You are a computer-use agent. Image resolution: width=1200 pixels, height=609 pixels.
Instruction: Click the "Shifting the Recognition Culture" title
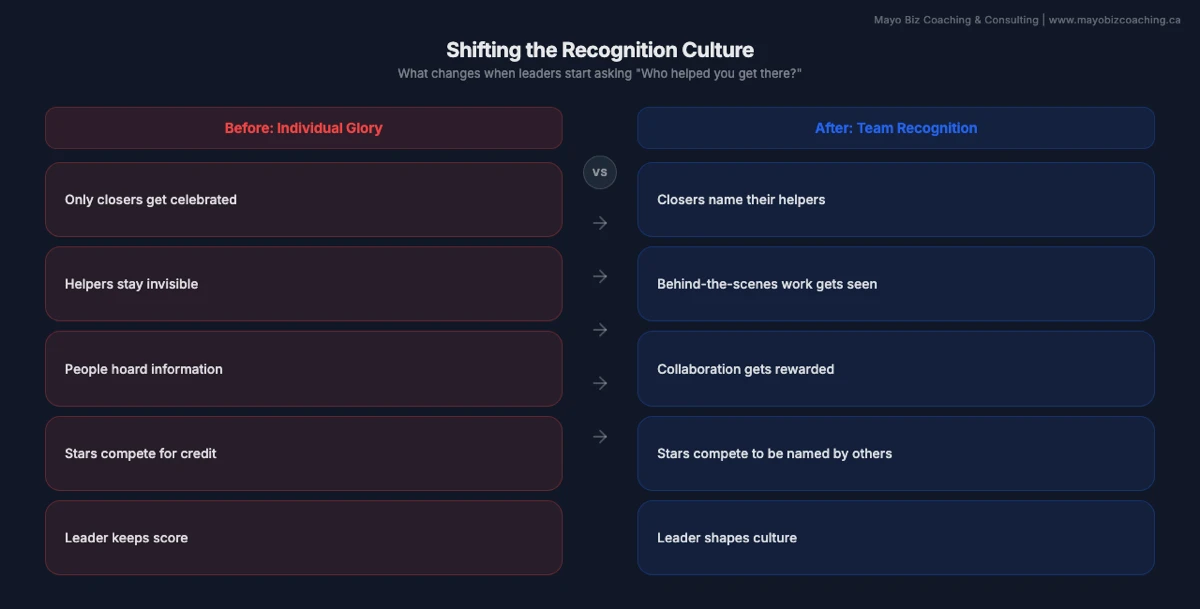point(600,49)
